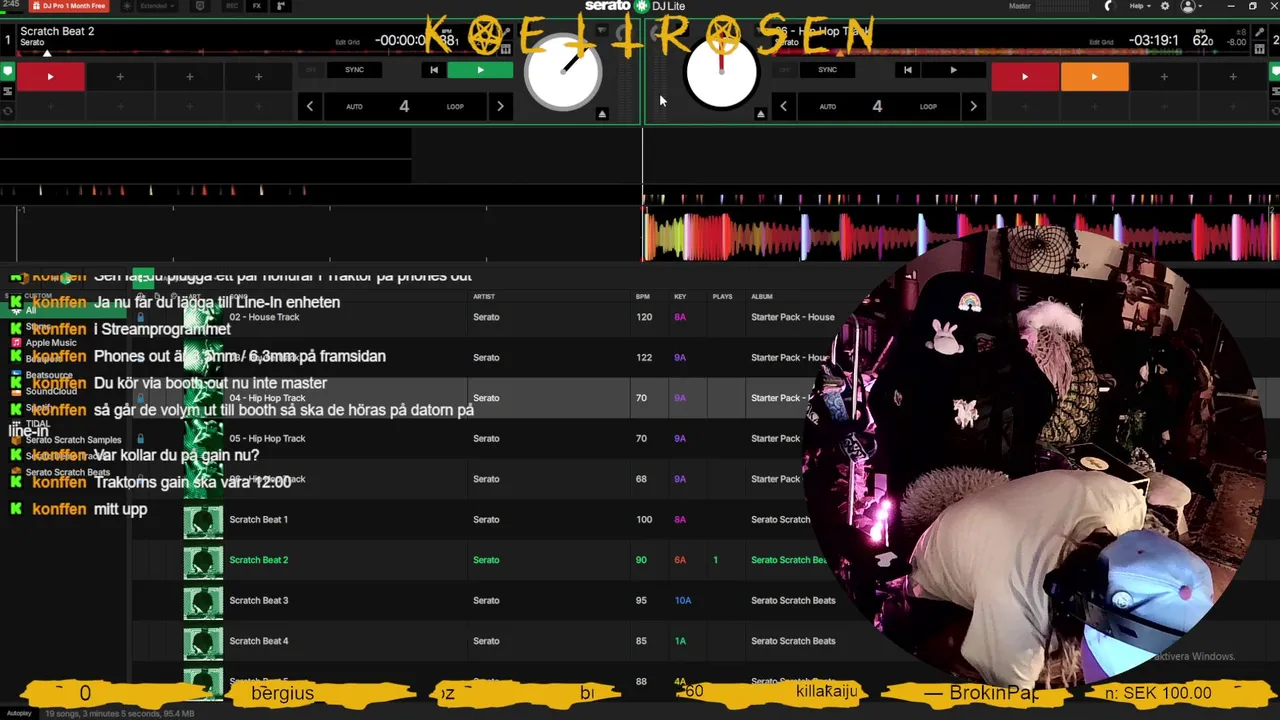Enable AUTO loop on deck 2
This screenshot has height=720, width=1280.
pyautogui.click(x=827, y=106)
